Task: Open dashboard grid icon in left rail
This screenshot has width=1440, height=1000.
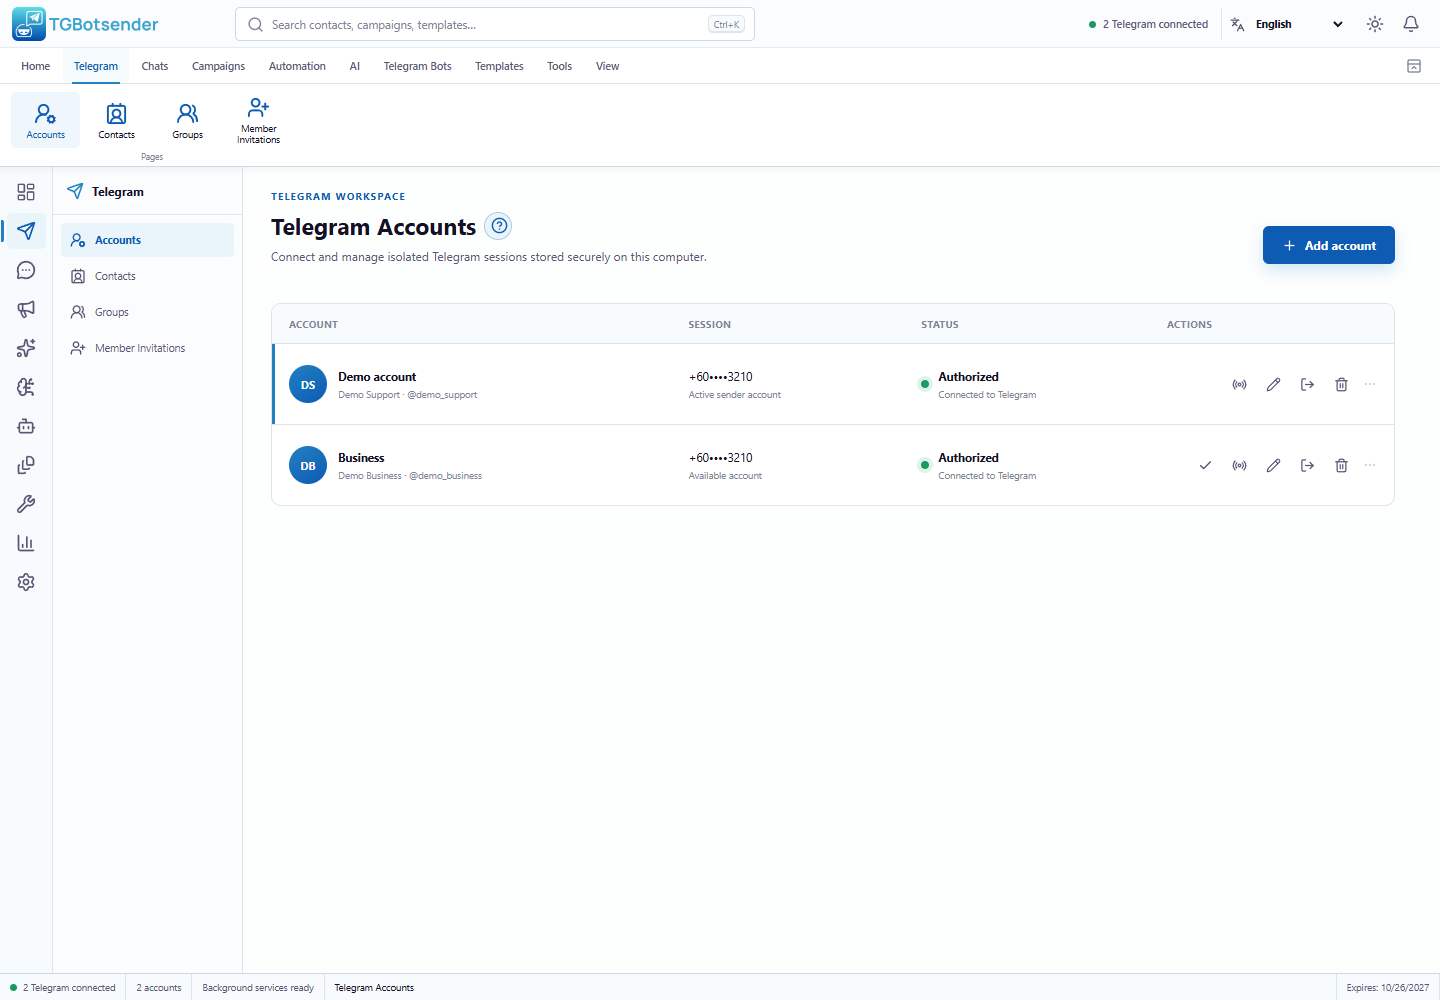Action: (x=26, y=192)
